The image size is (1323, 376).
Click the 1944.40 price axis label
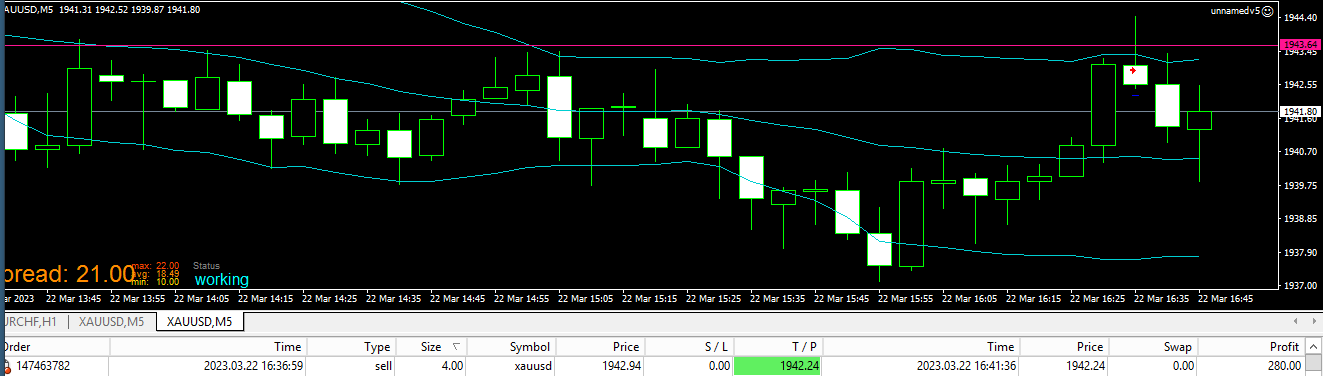tap(1301, 18)
